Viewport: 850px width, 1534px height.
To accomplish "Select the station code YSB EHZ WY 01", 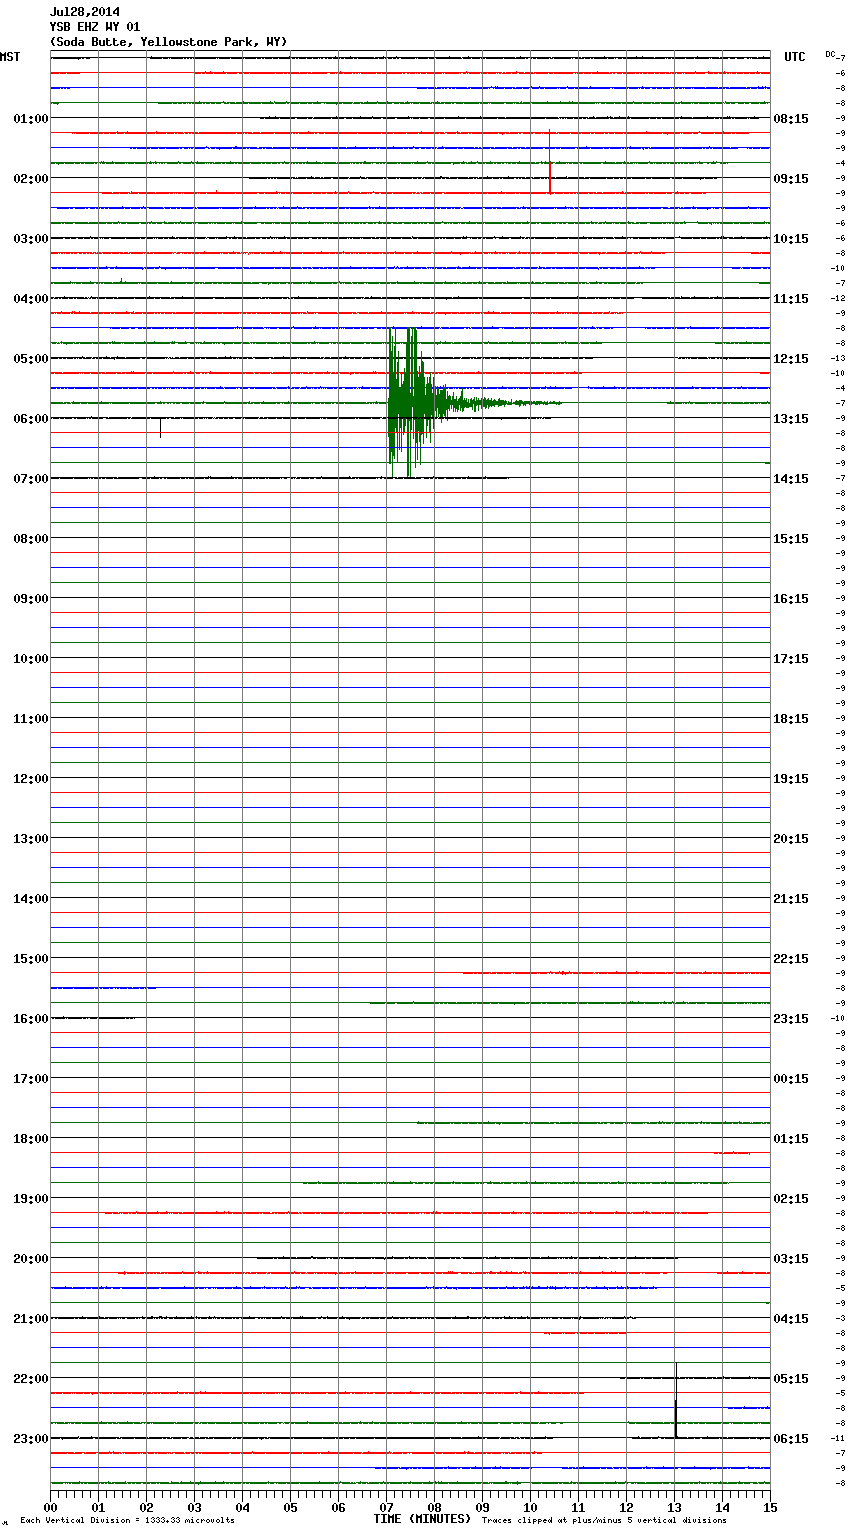I will [95, 27].
